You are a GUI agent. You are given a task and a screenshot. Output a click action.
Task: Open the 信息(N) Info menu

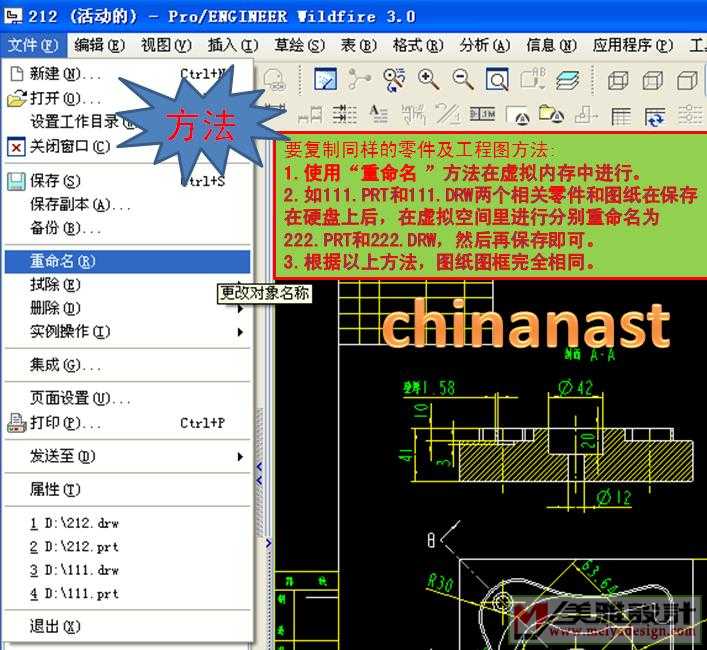(551, 45)
